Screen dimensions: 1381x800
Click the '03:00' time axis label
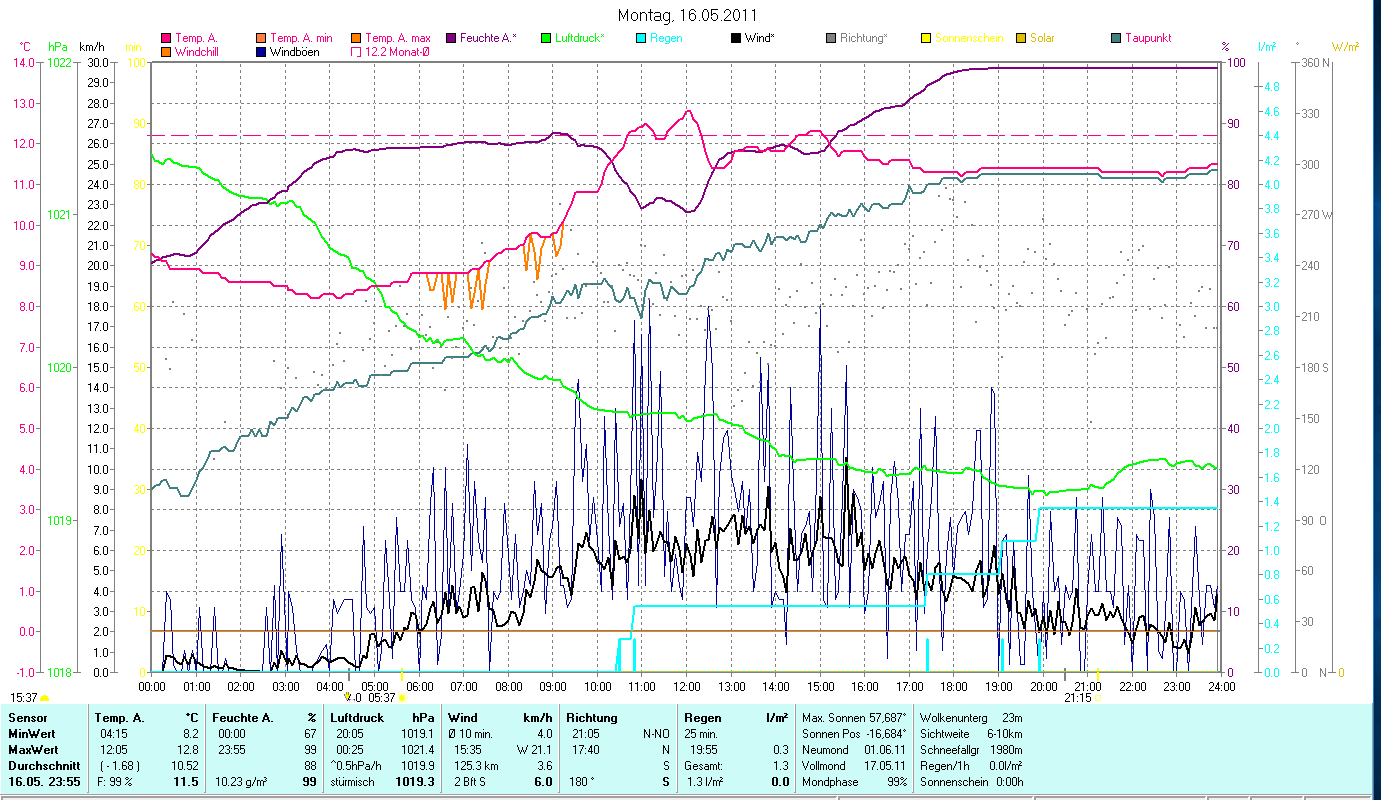(285, 686)
